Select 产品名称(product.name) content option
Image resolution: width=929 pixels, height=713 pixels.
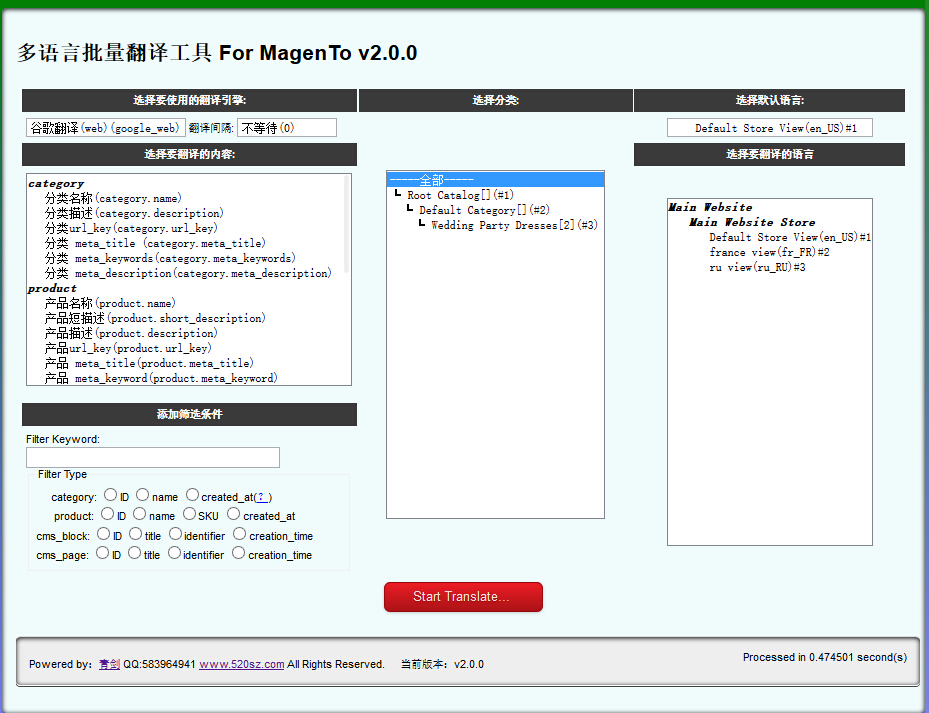pyautogui.click(x=185, y=303)
